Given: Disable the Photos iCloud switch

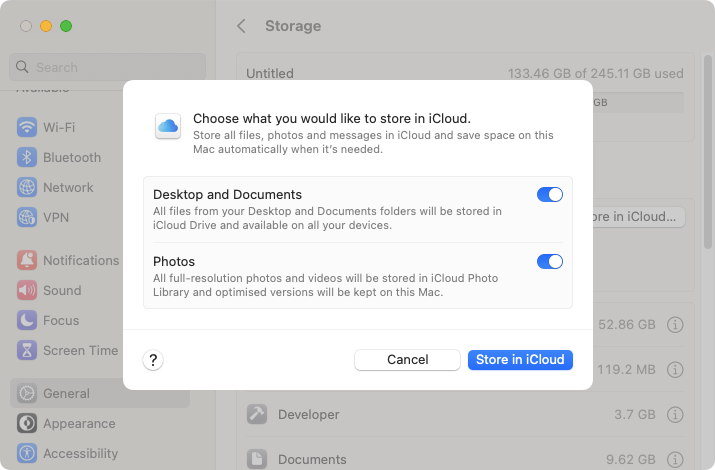Looking at the screenshot, I should tap(549, 262).
